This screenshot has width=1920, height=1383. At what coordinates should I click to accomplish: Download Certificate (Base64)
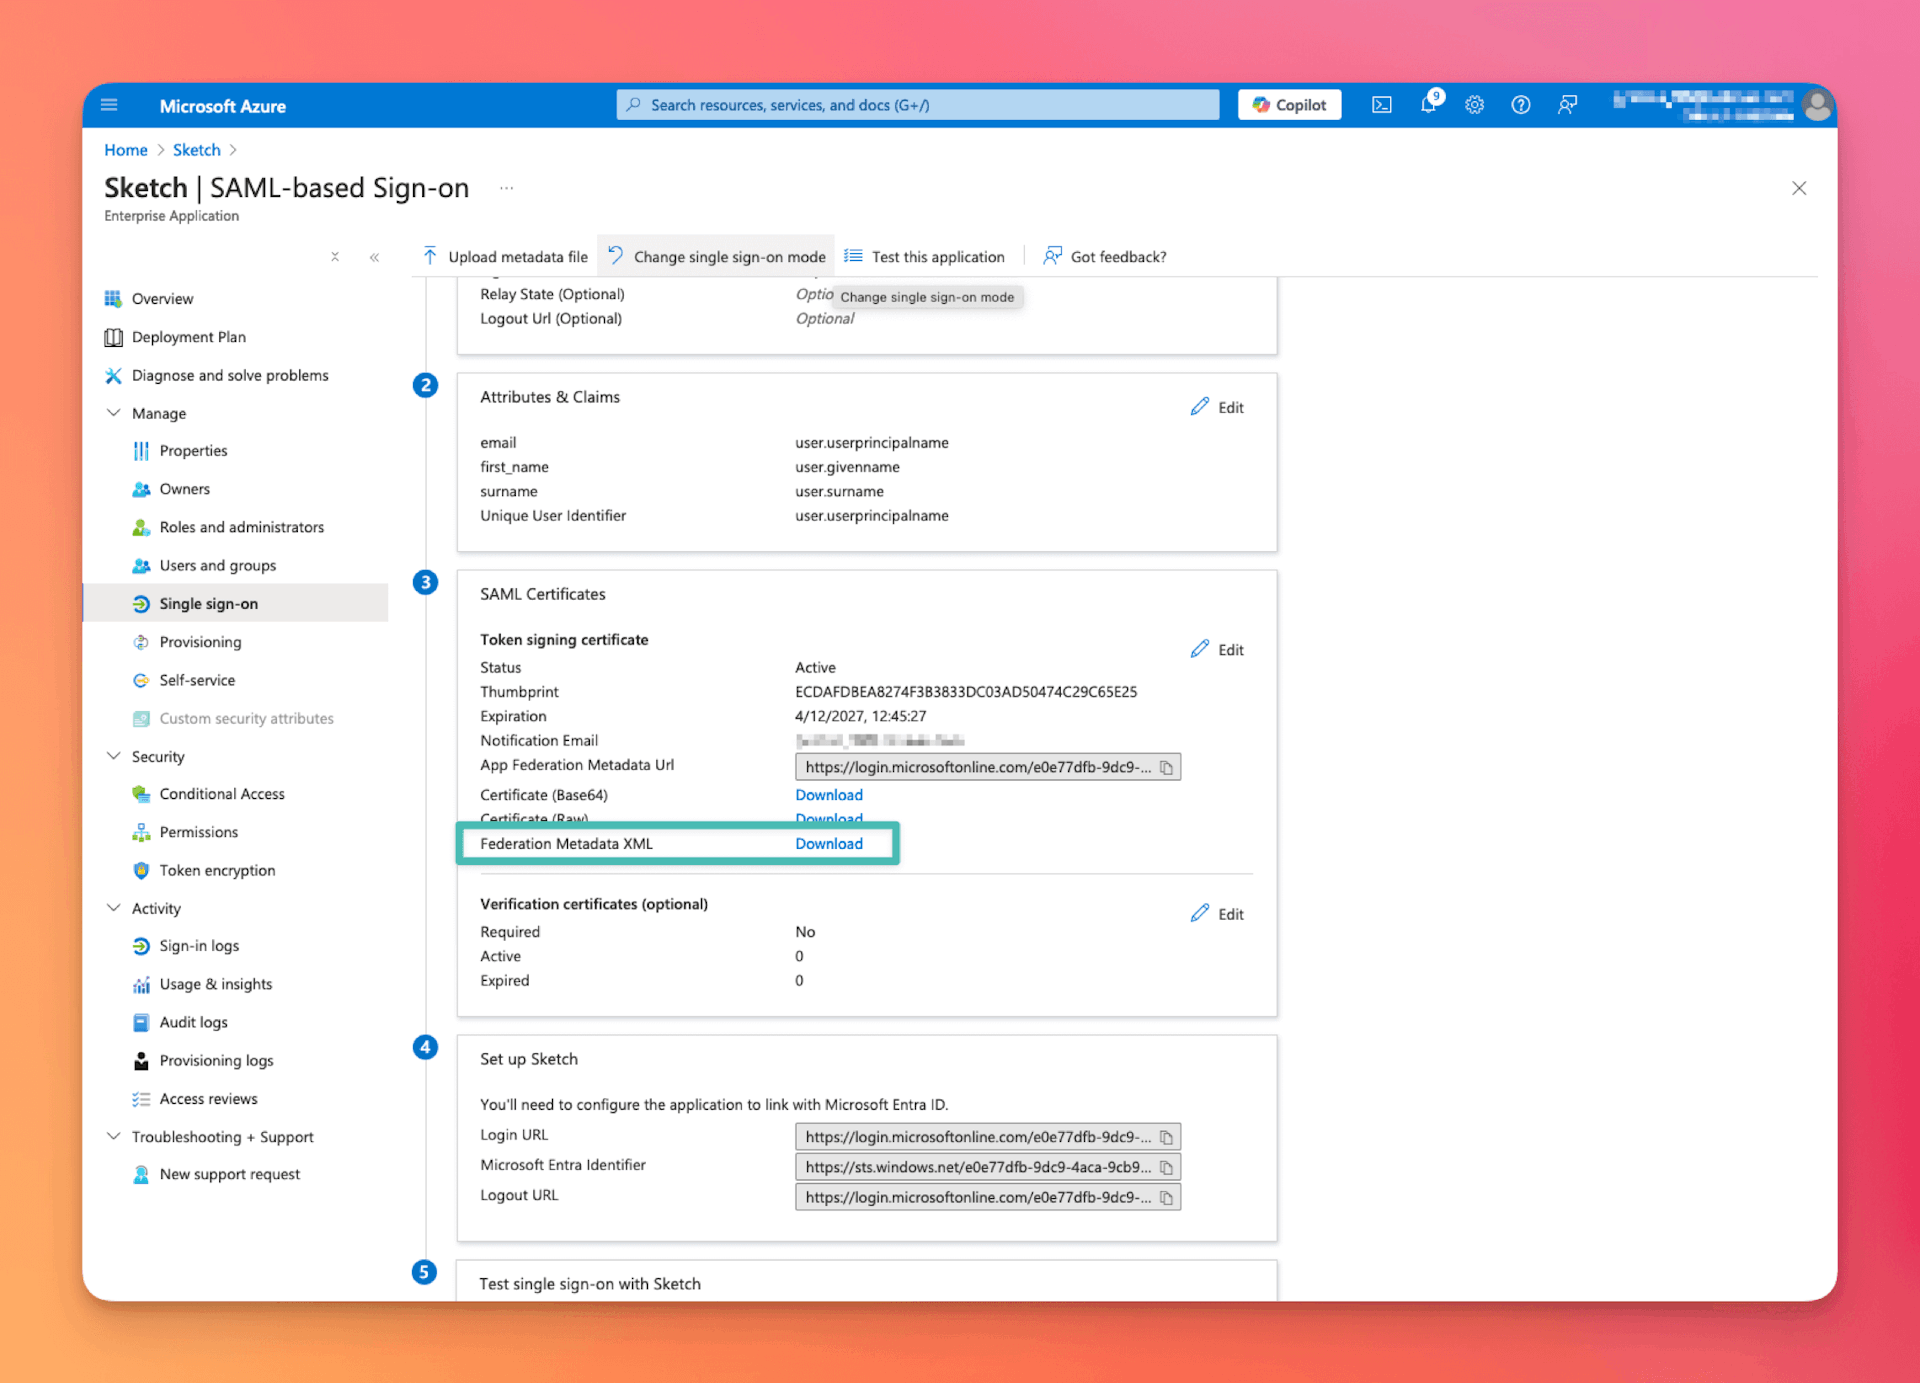(829, 795)
